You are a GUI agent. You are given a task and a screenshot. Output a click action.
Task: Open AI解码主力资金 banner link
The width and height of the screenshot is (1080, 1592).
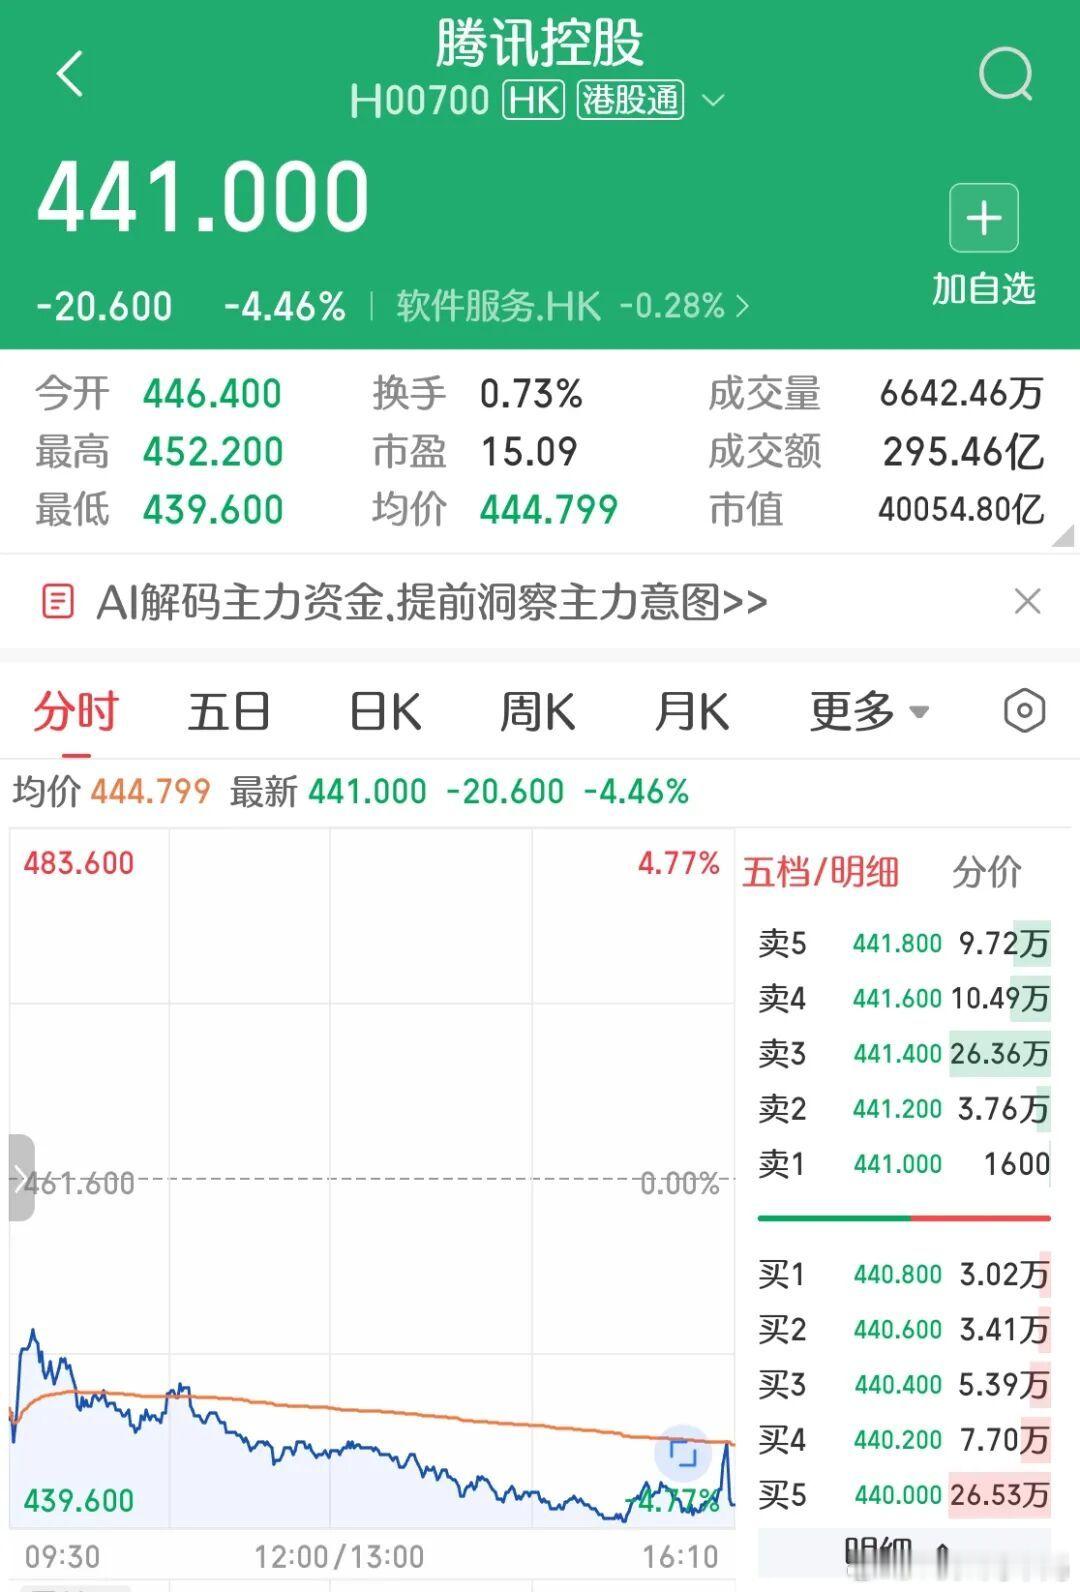[x=432, y=602]
